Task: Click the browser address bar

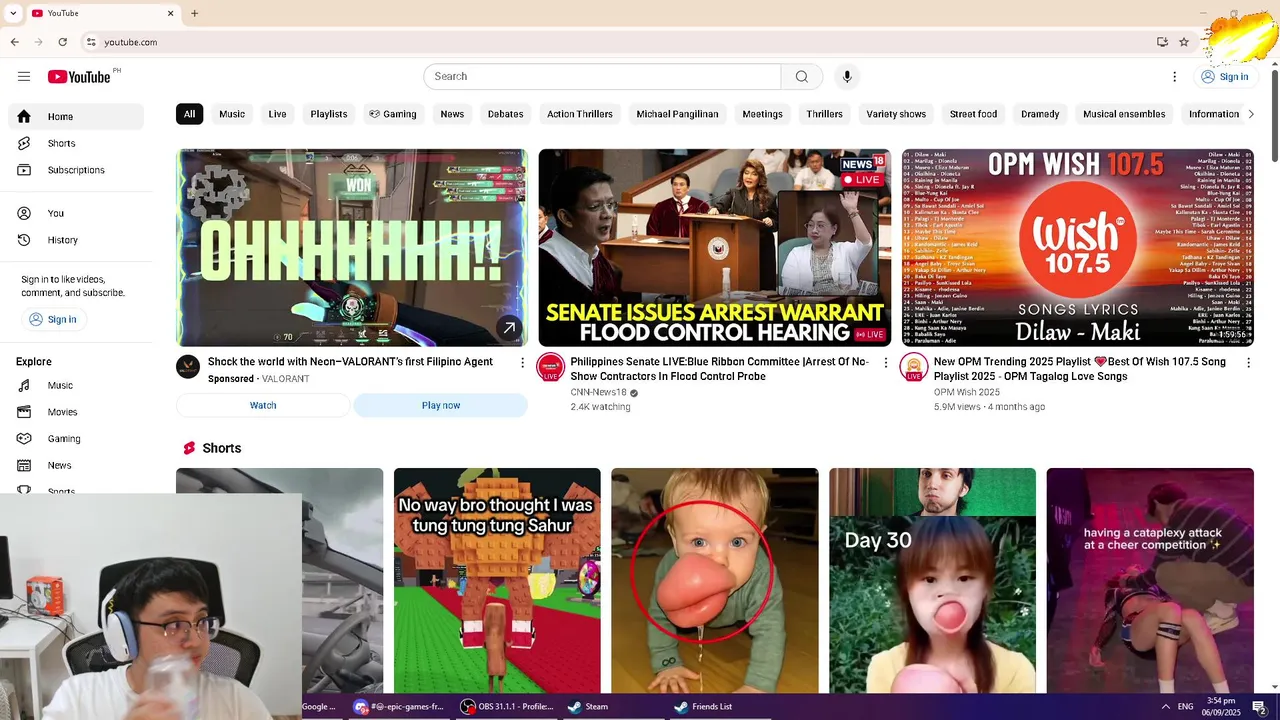Action: (x=620, y=42)
